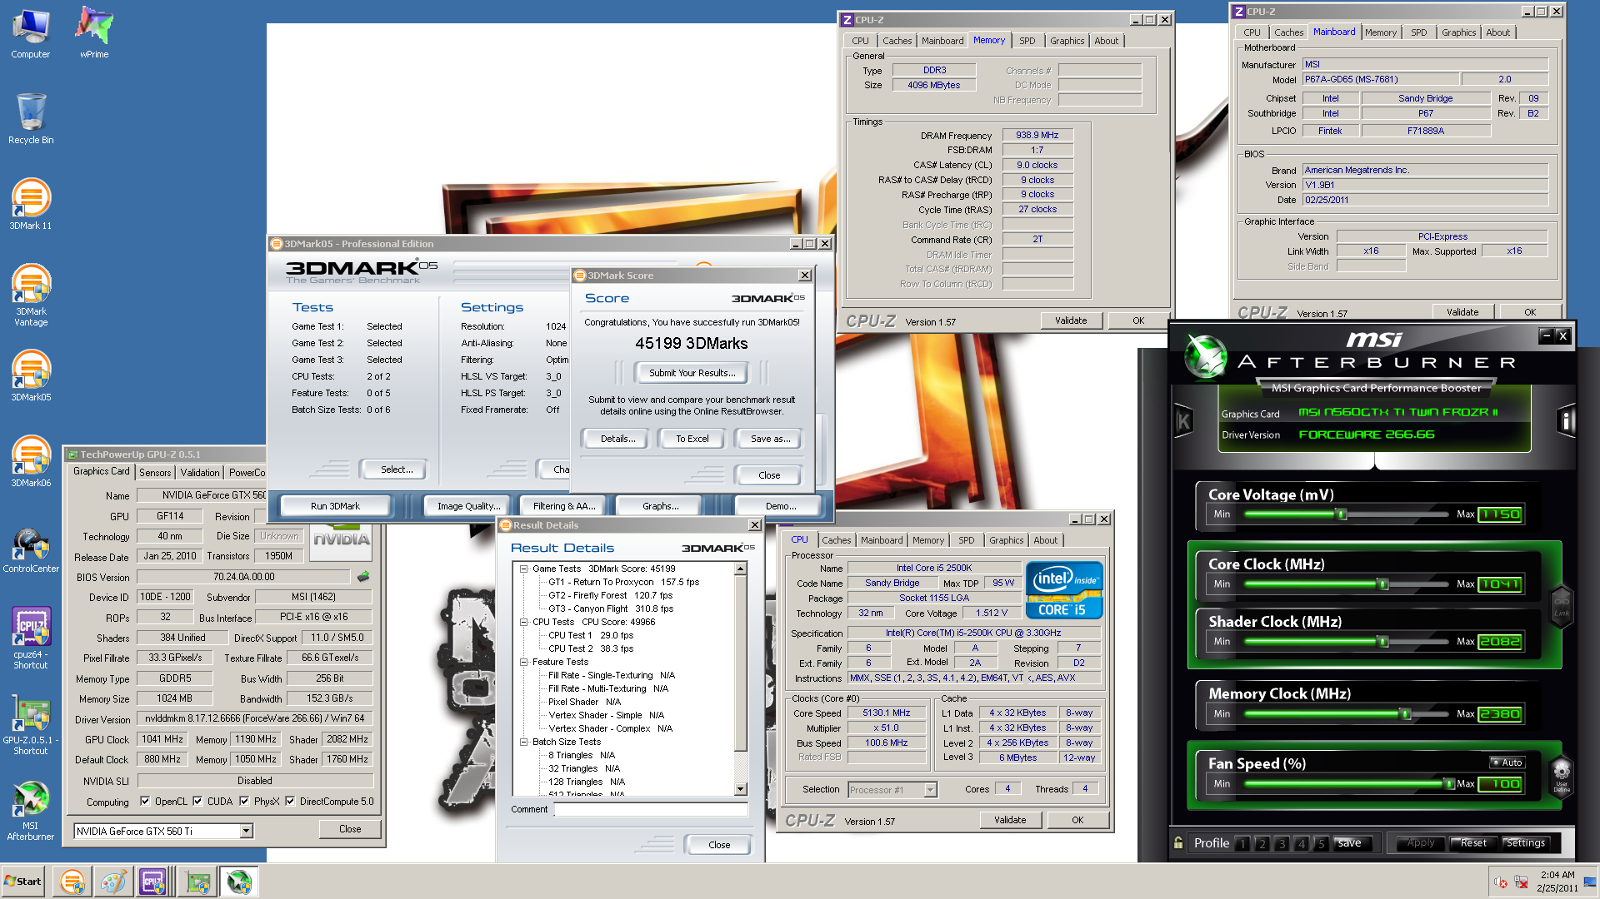The width and height of the screenshot is (1600, 899).
Task: Select Afterburner profile slot 1
Action: click(x=1242, y=844)
